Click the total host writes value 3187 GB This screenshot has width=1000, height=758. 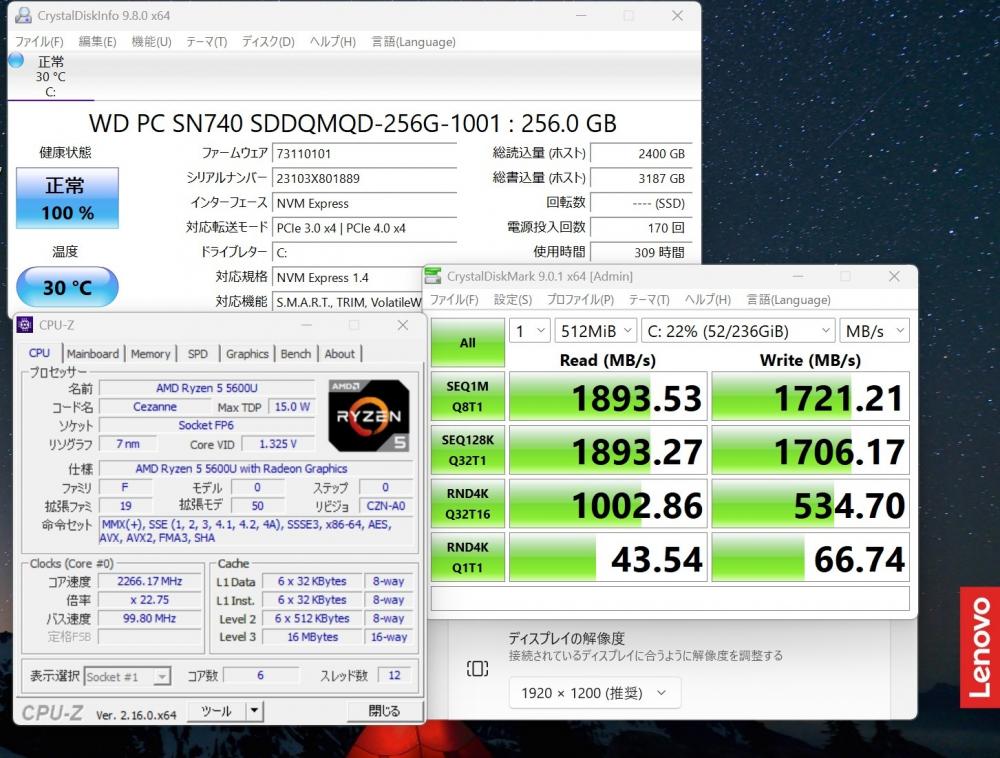tap(641, 179)
